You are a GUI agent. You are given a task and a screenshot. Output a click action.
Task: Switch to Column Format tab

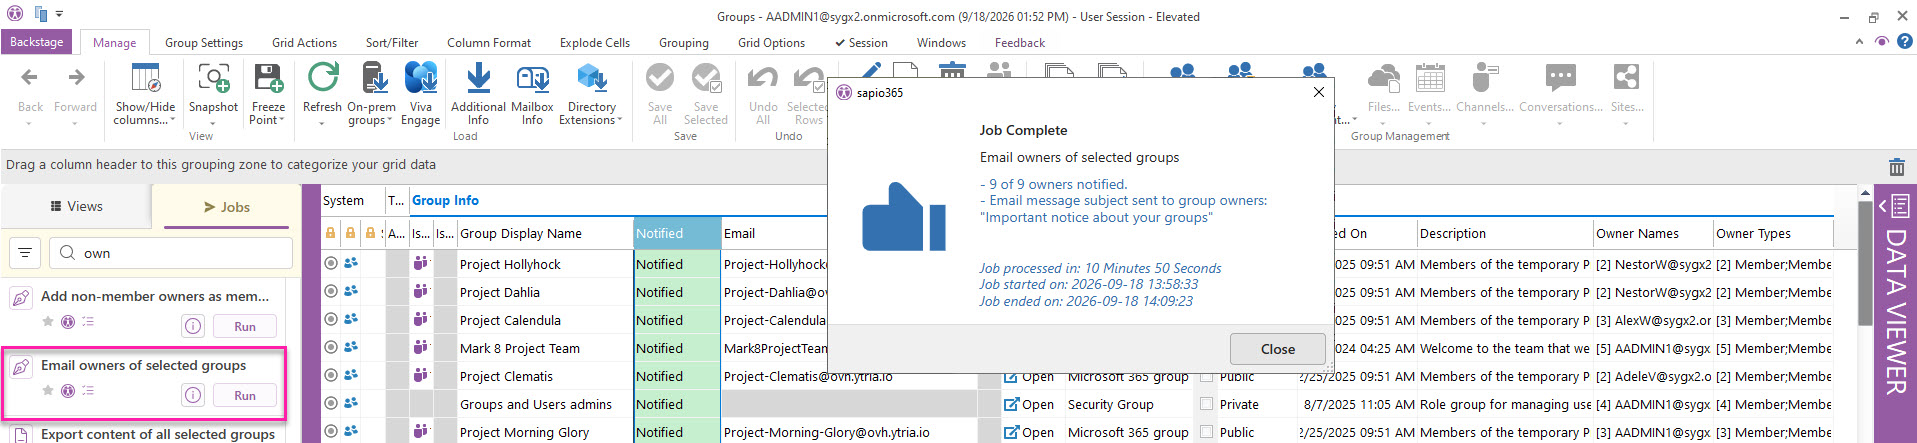point(489,43)
